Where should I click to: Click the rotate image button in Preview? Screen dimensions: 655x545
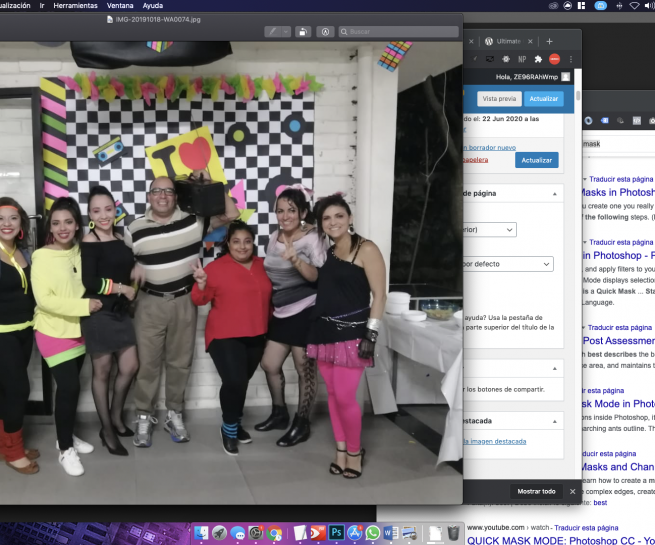tap(303, 32)
